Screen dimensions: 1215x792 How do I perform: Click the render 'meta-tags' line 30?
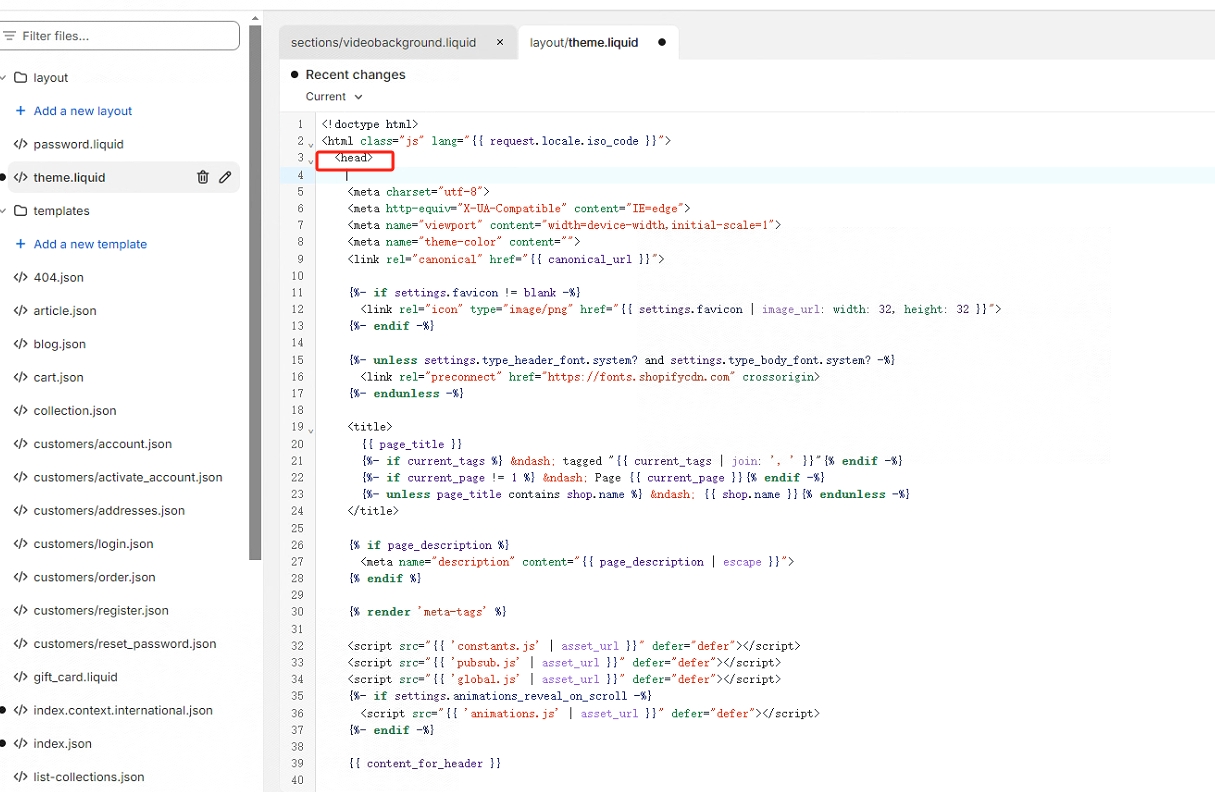click(428, 612)
